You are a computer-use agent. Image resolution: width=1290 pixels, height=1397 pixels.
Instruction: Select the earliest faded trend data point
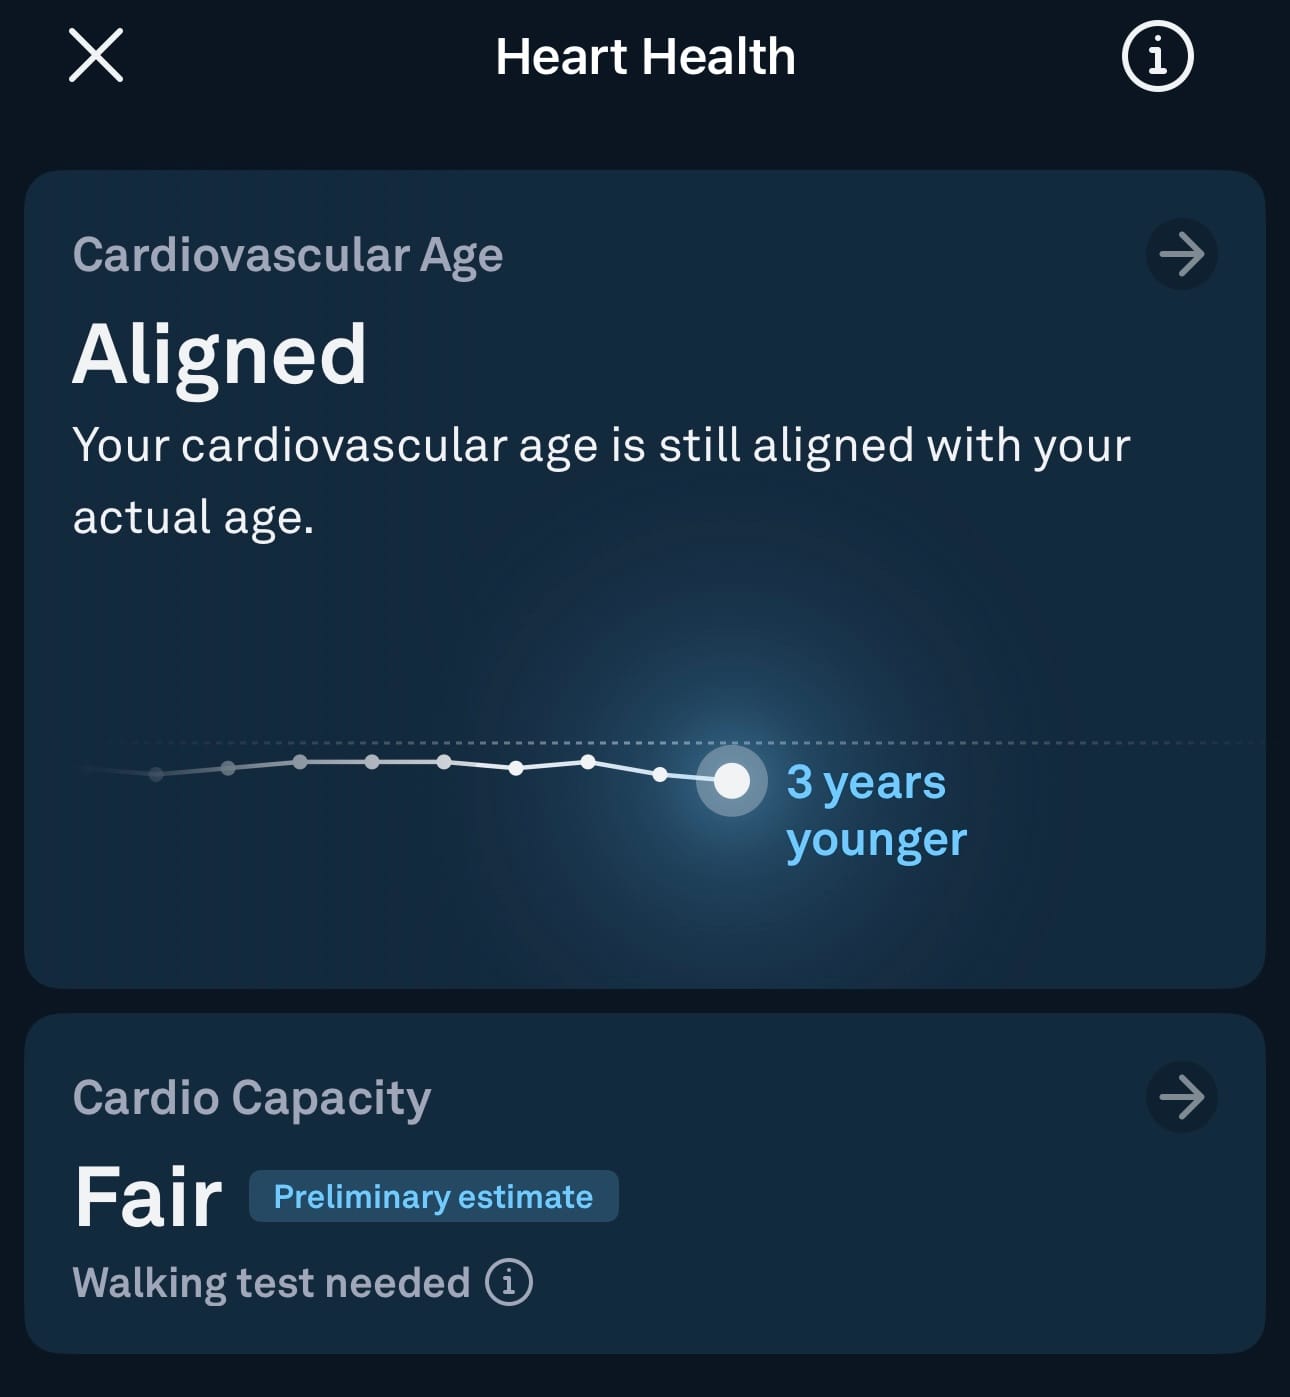(x=156, y=774)
